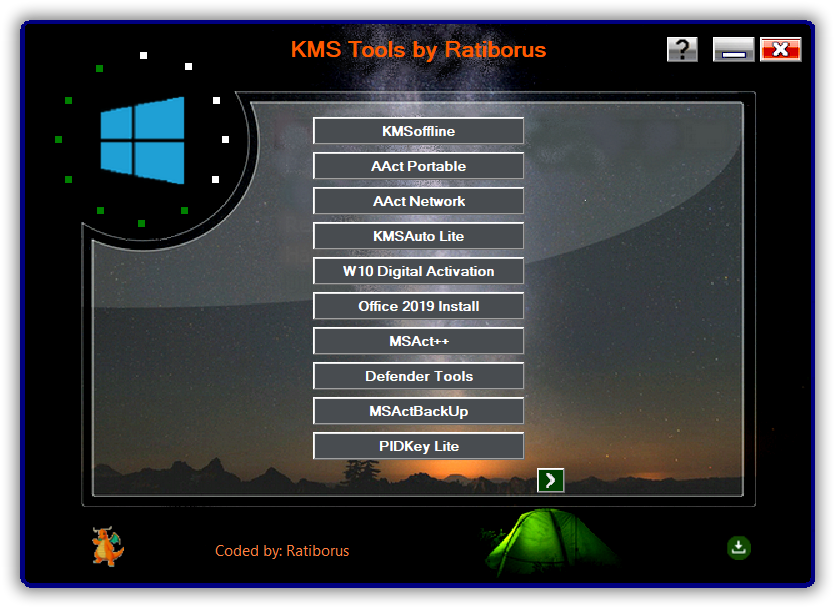Launch PIDKey Lite
835x608 pixels.
(418, 446)
